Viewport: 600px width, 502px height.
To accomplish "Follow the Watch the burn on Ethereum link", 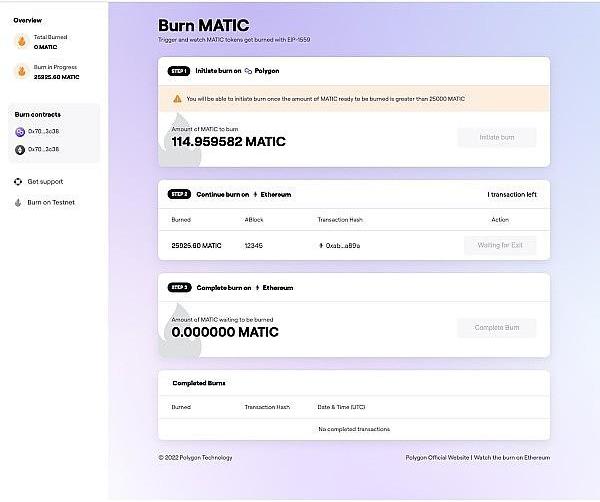I will click(x=513, y=457).
